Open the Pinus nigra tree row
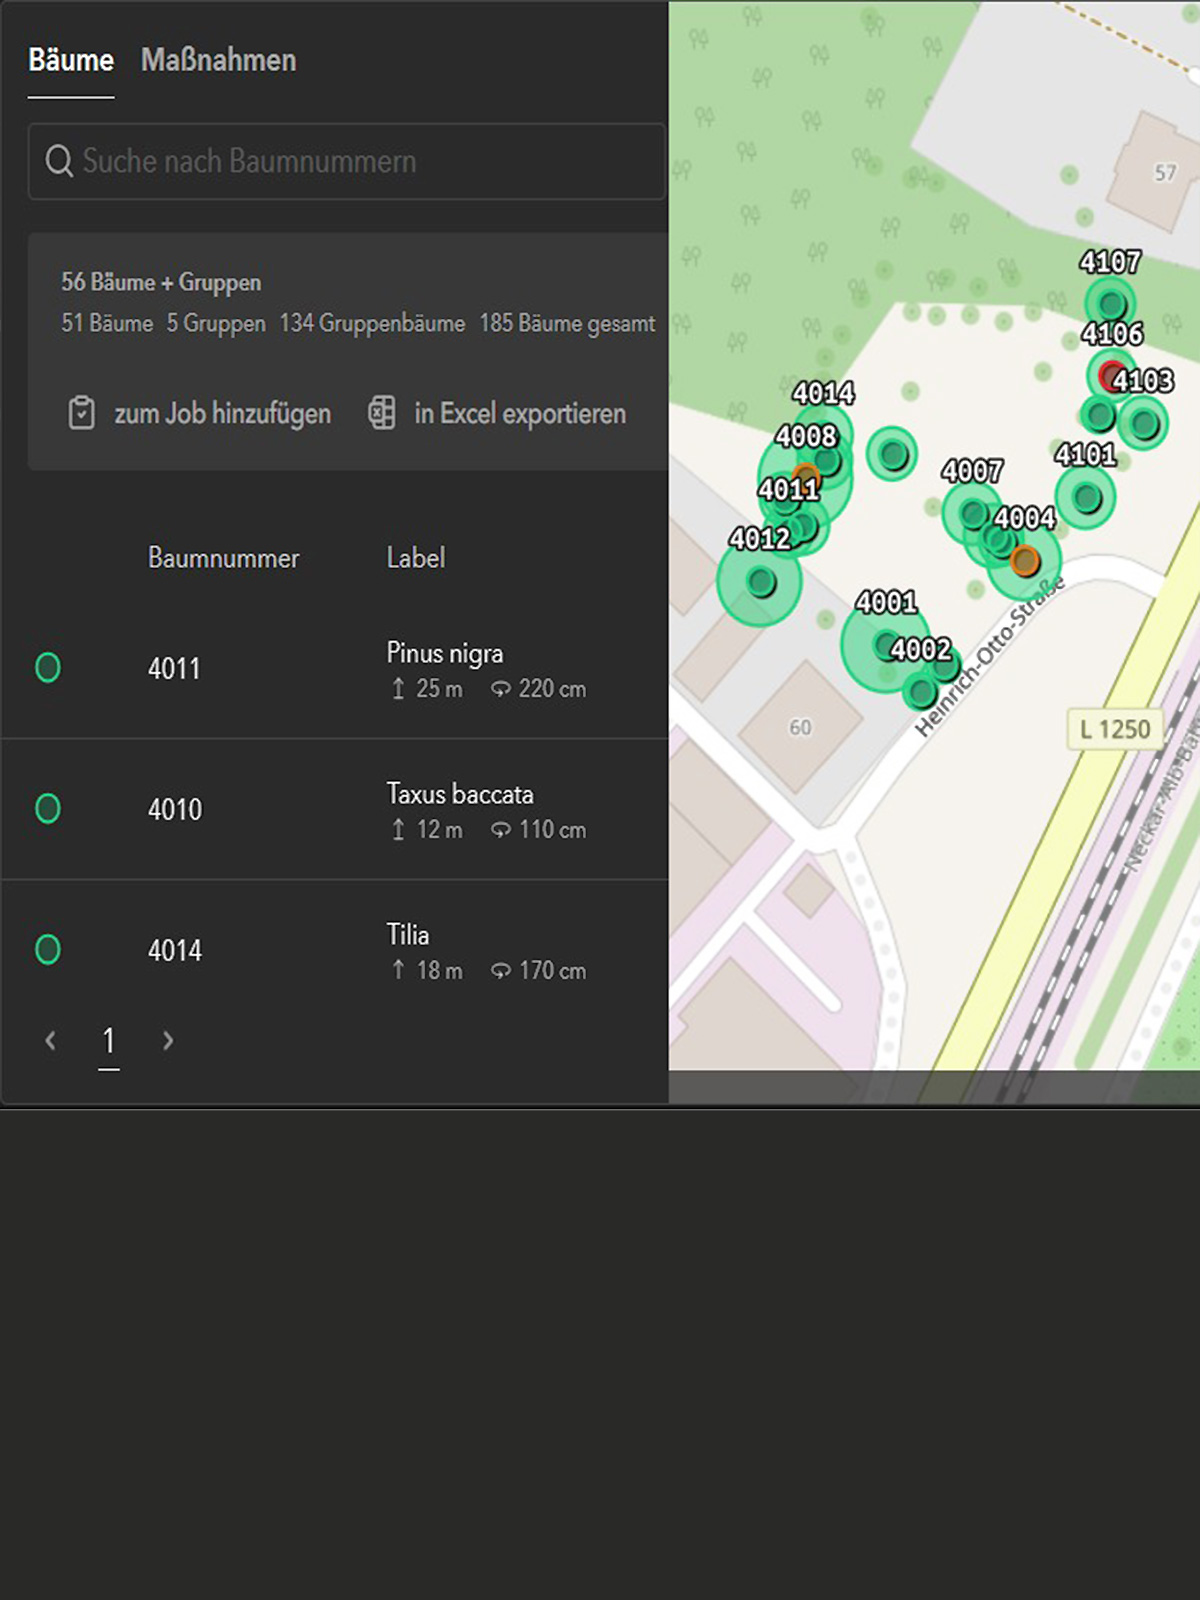 click(x=445, y=668)
